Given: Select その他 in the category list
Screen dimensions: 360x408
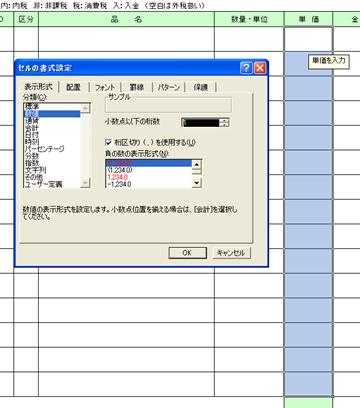Looking at the screenshot, I should (x=52, y=177).
